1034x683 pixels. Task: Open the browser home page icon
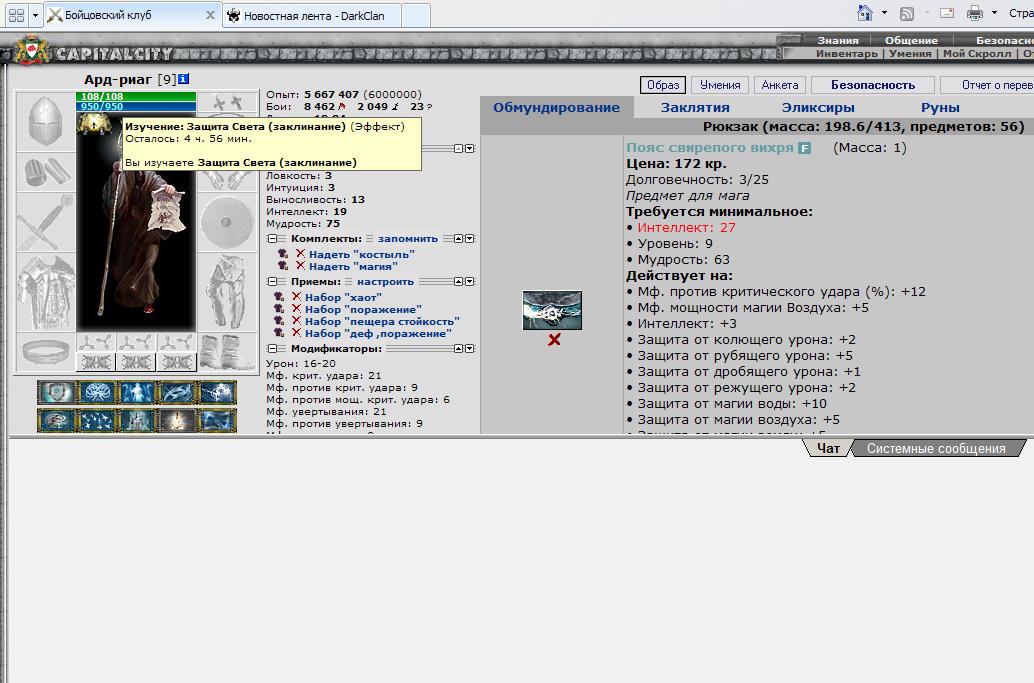pyautogui.click(x=864, y=13)
